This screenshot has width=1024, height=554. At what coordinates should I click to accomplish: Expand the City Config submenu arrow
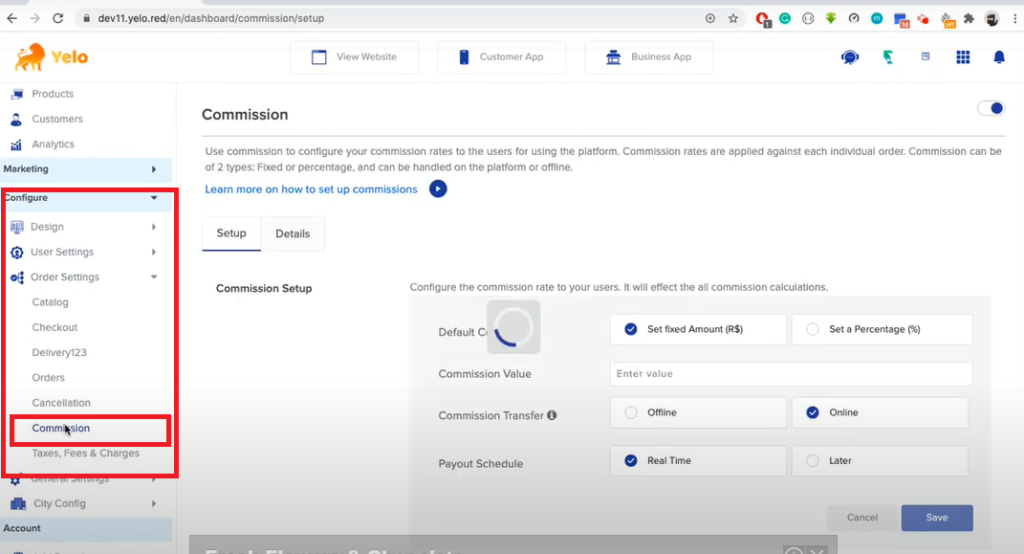pos(153,504)
